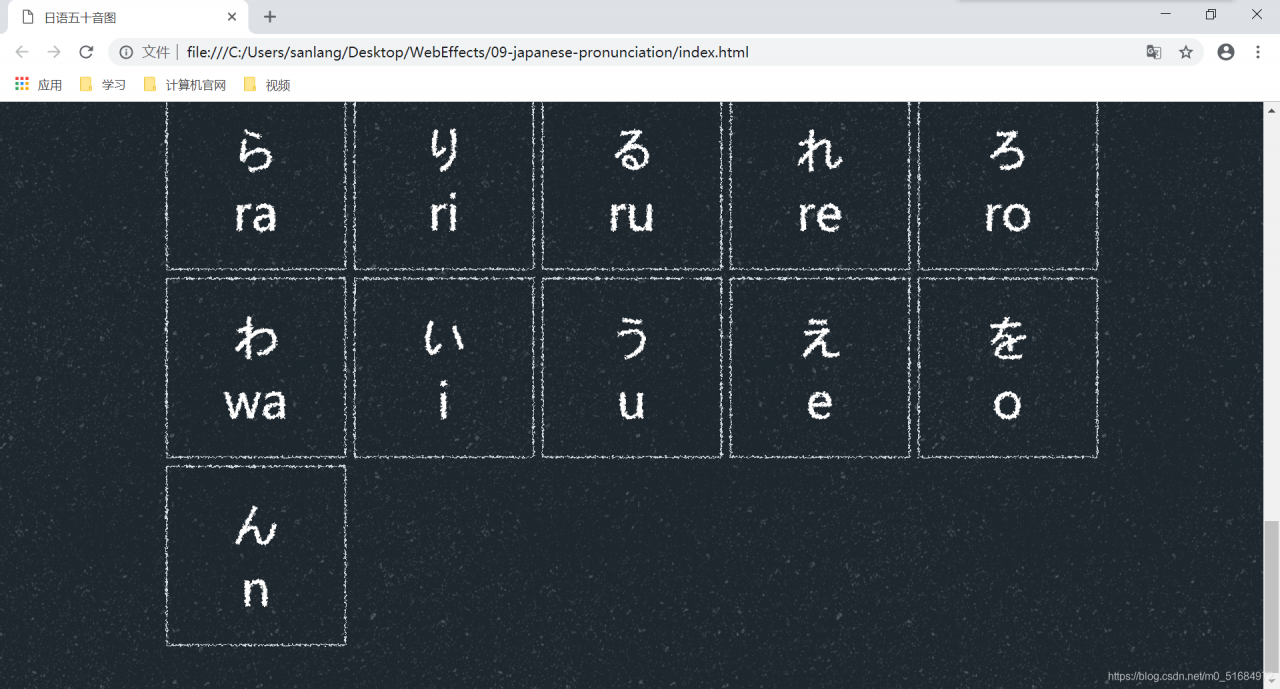
Task: Click the ん n card
Action: click(x=256, y=556)
